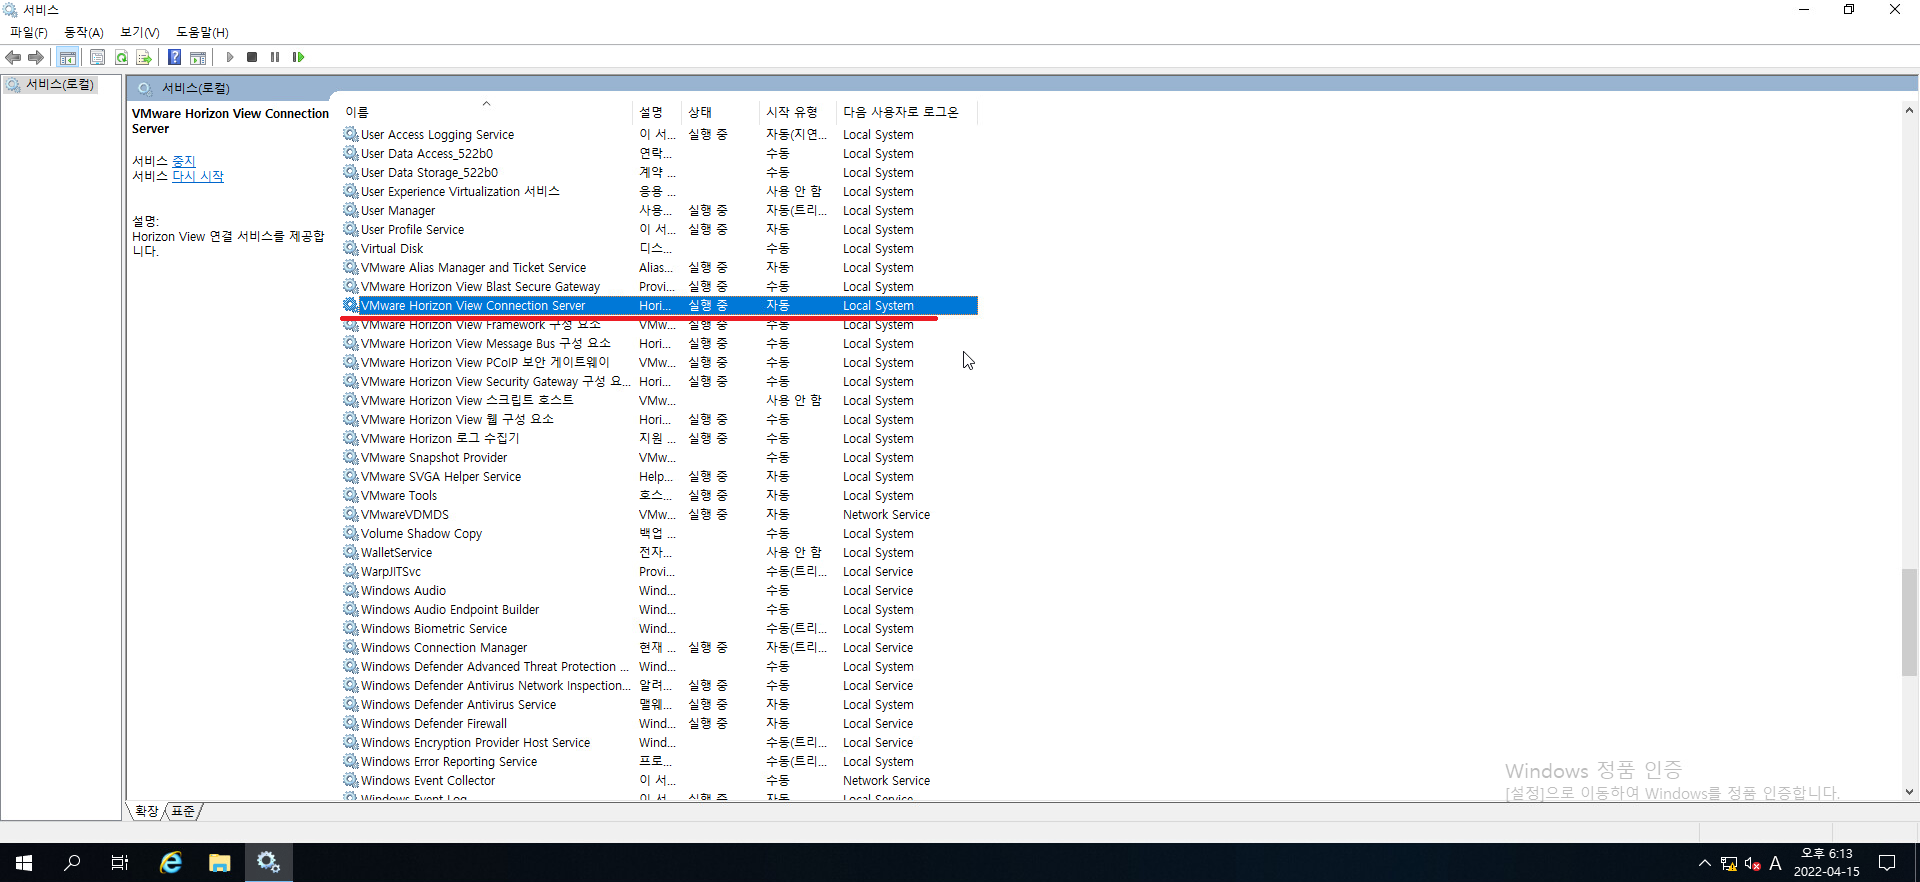This screenshot has width=1920, height=882.
Task: Open the Properties toolbar icon
Action: [97, 57]
